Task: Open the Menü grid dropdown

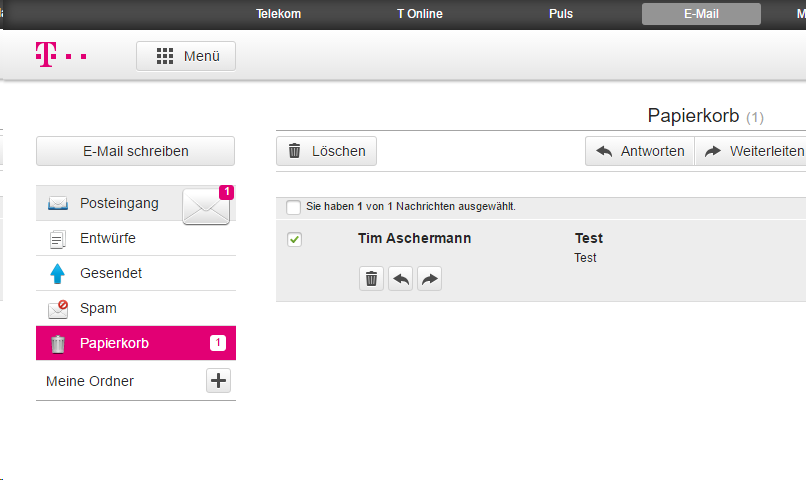Action: coord(186,56)
